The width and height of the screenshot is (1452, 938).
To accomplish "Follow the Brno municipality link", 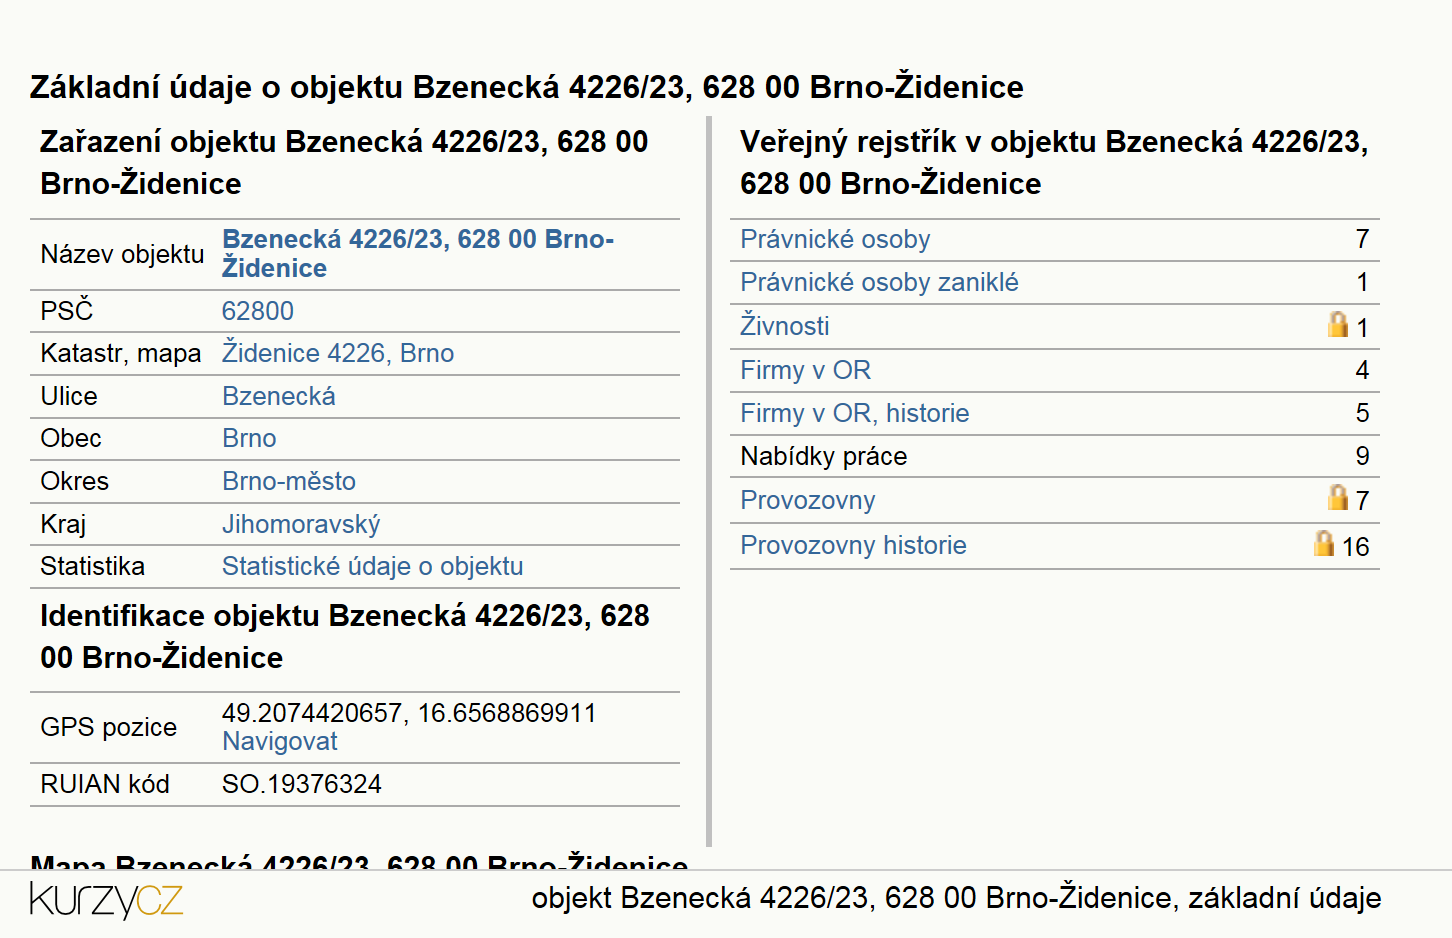I will tap(249, 438).
